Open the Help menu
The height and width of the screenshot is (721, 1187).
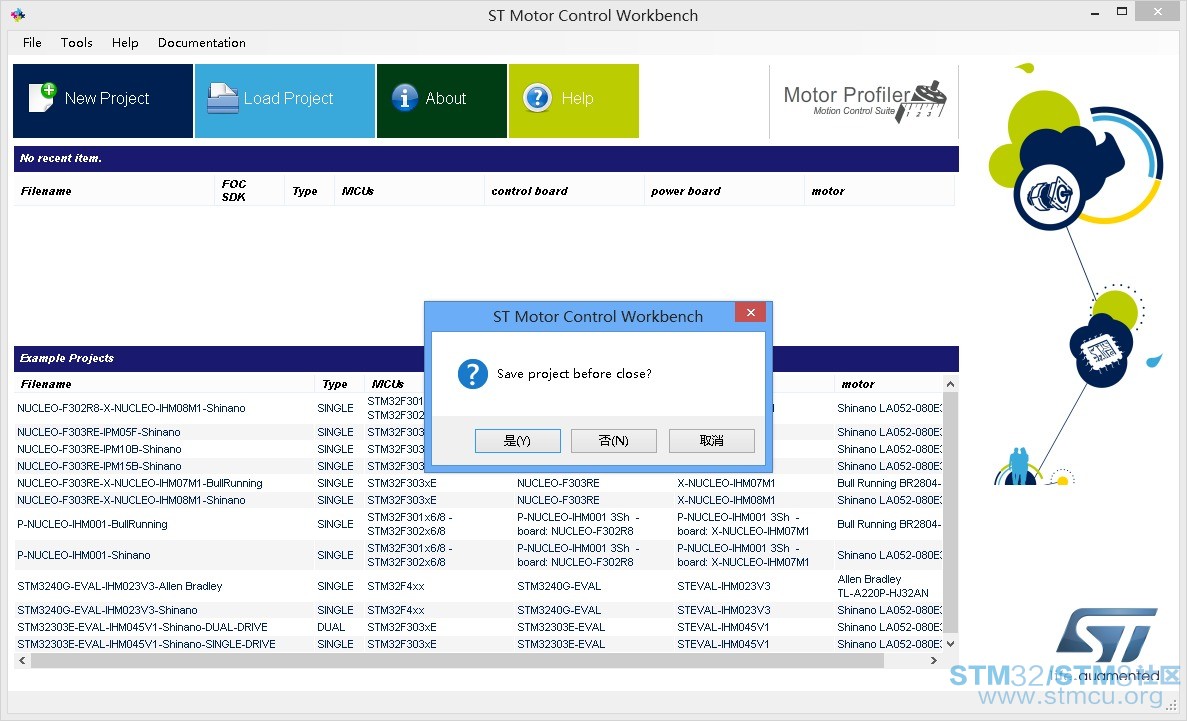point(125,42)
